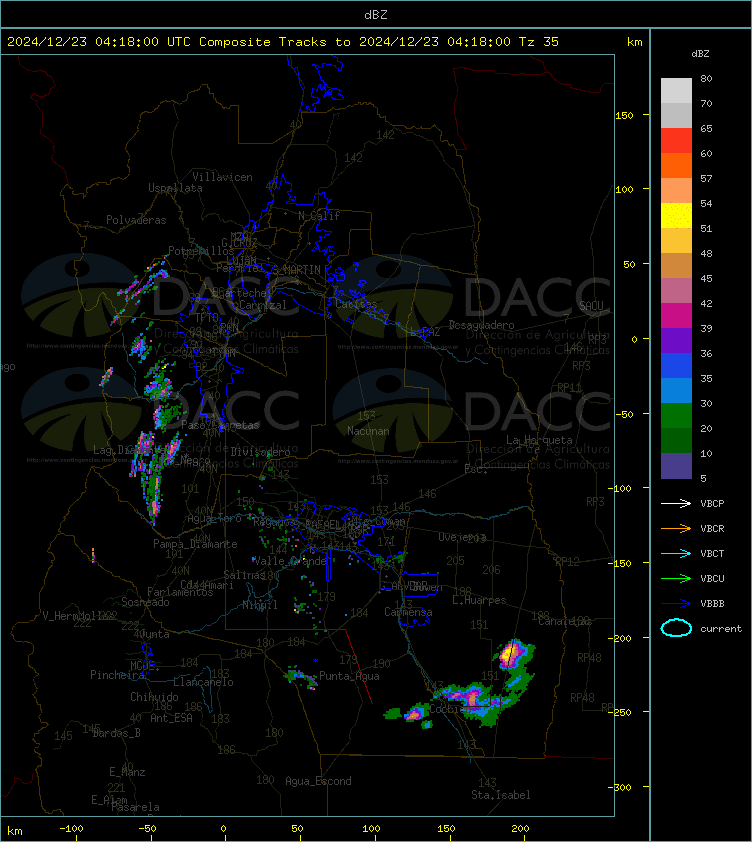
Task: Click the orange VBCR arrow in legend
Action: coord(676,528)
